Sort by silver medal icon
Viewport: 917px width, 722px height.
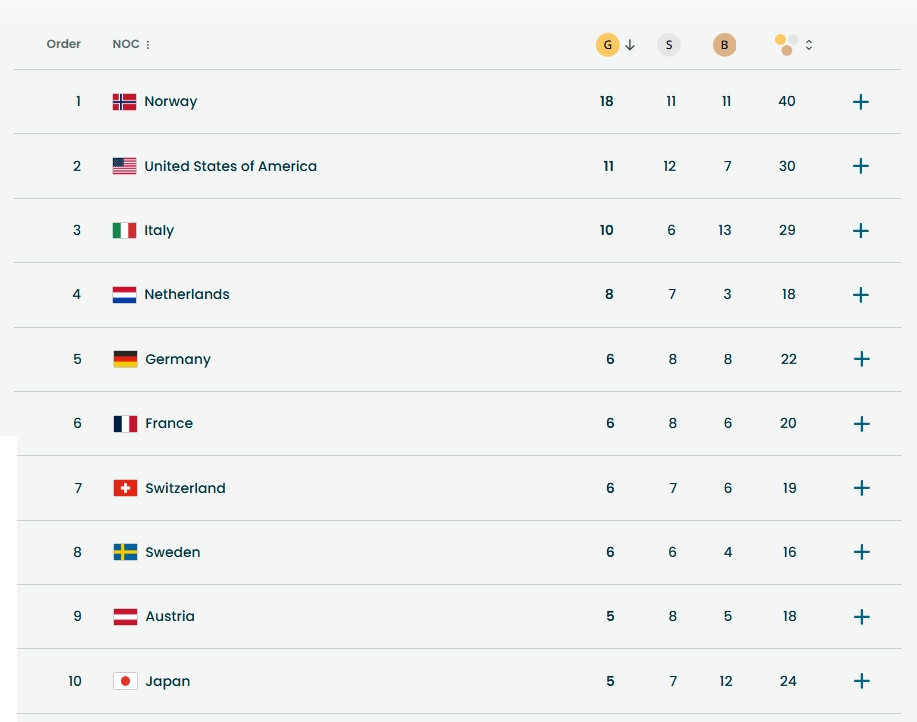click(x=668, y=45)
